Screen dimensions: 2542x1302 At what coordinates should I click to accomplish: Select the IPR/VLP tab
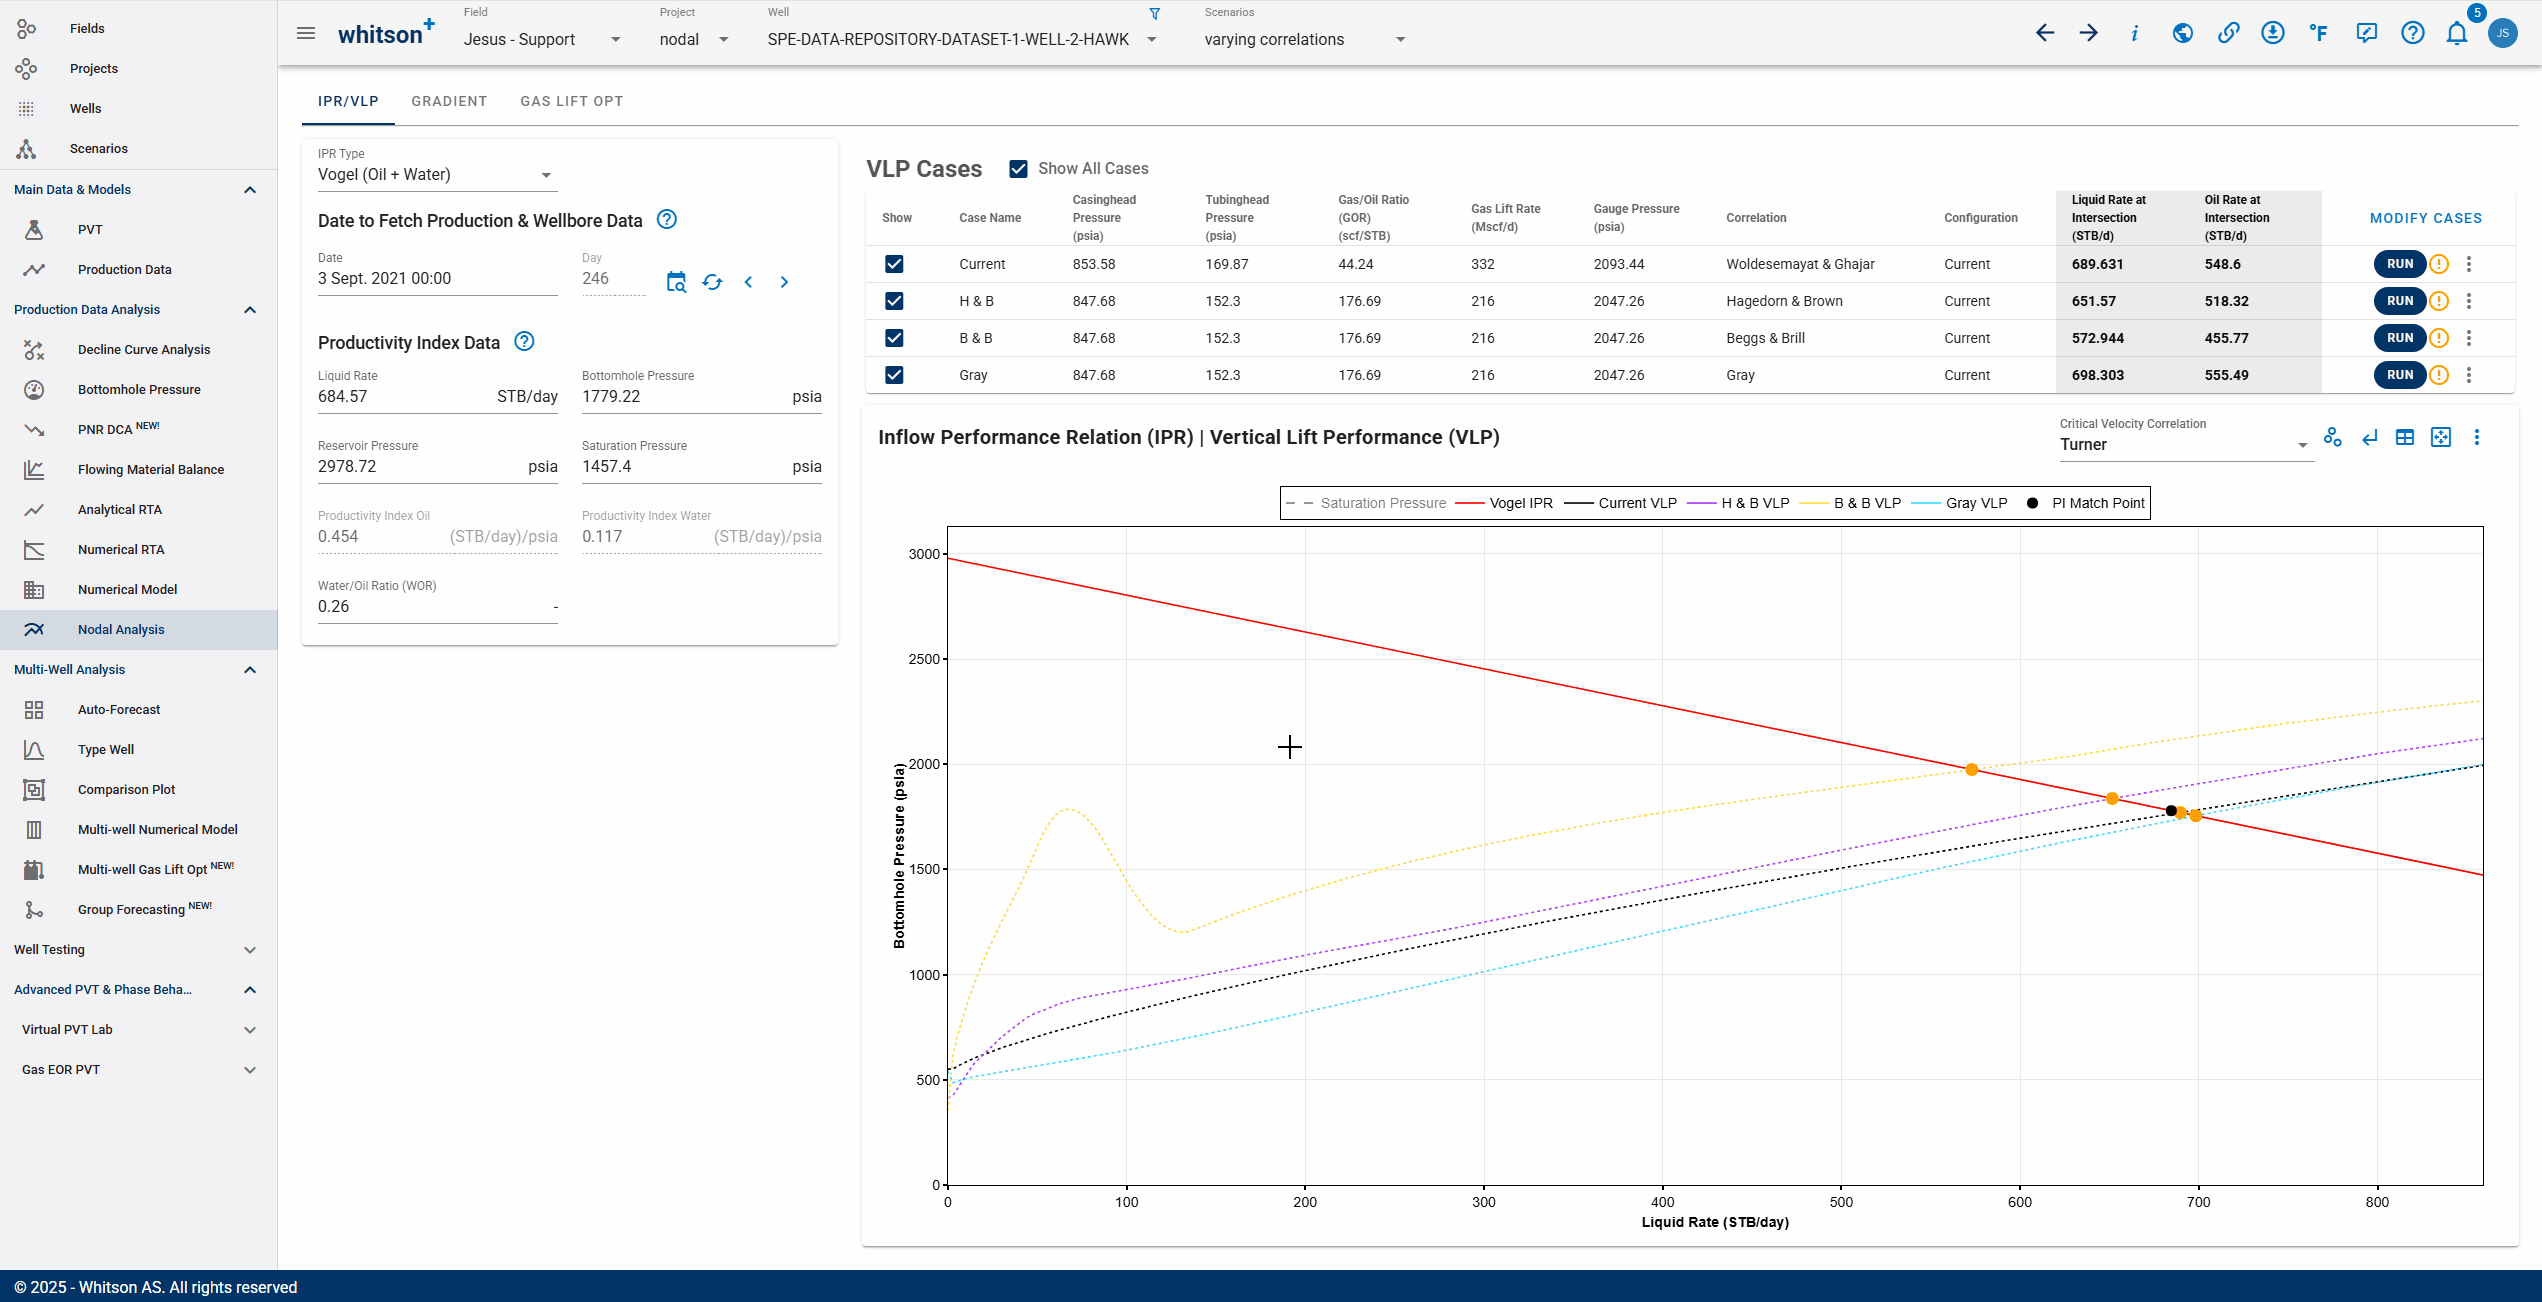point(348,101)
